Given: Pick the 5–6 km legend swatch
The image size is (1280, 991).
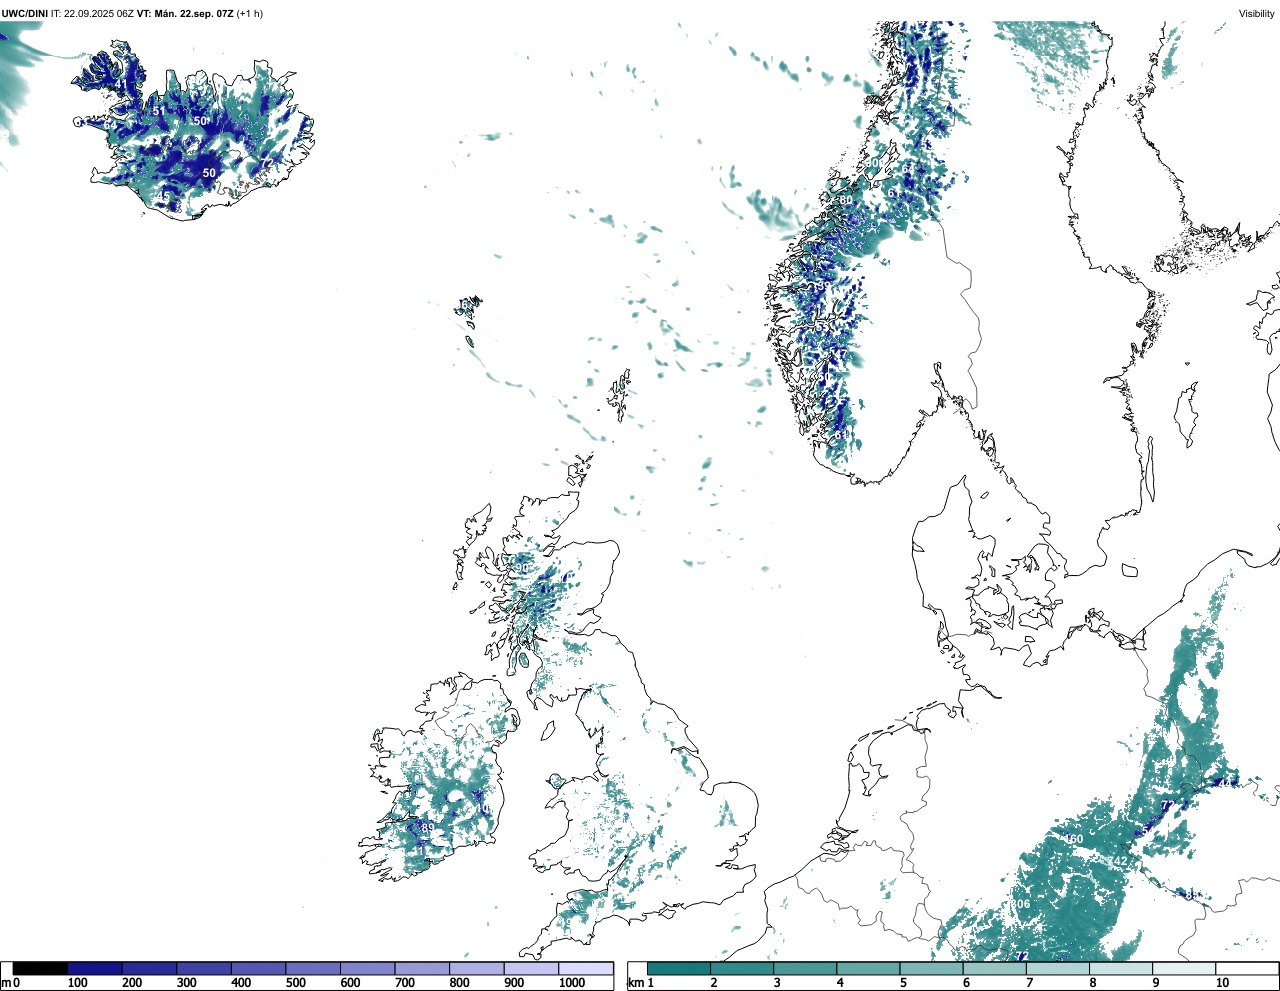Looking at the screenshot, I should tap(931, 968).
